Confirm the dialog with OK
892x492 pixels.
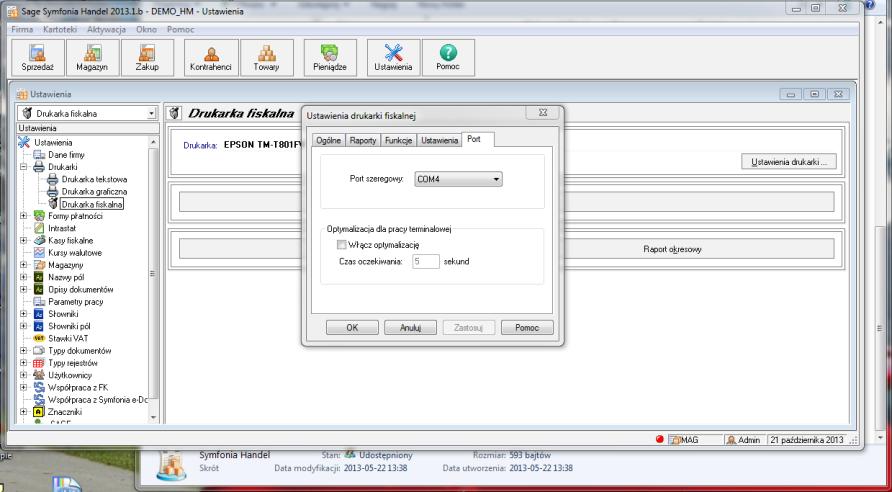click(352, 328)
